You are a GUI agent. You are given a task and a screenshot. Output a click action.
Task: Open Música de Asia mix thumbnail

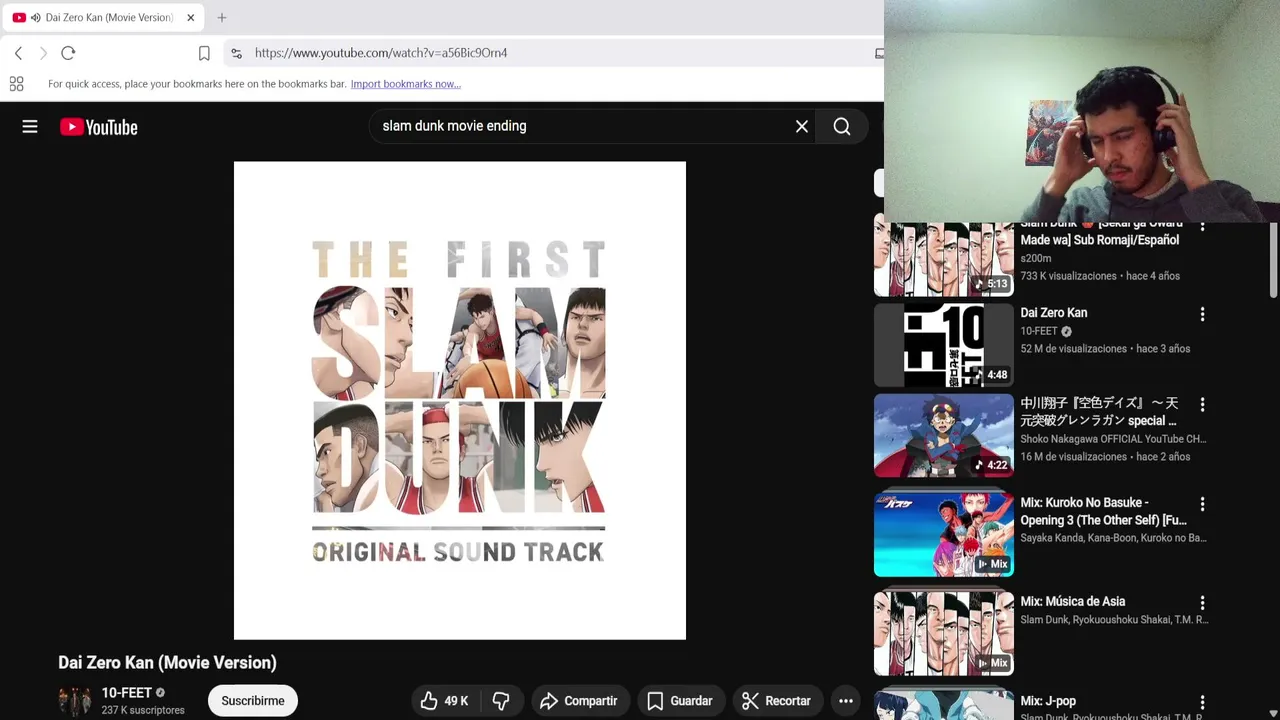(944, 633)
